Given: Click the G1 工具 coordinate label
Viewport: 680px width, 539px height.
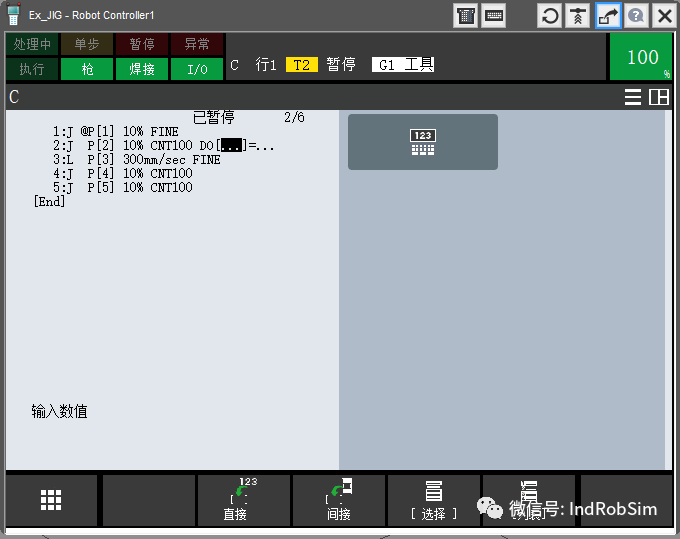Looking at the screenshot, I should click(403, 65).
